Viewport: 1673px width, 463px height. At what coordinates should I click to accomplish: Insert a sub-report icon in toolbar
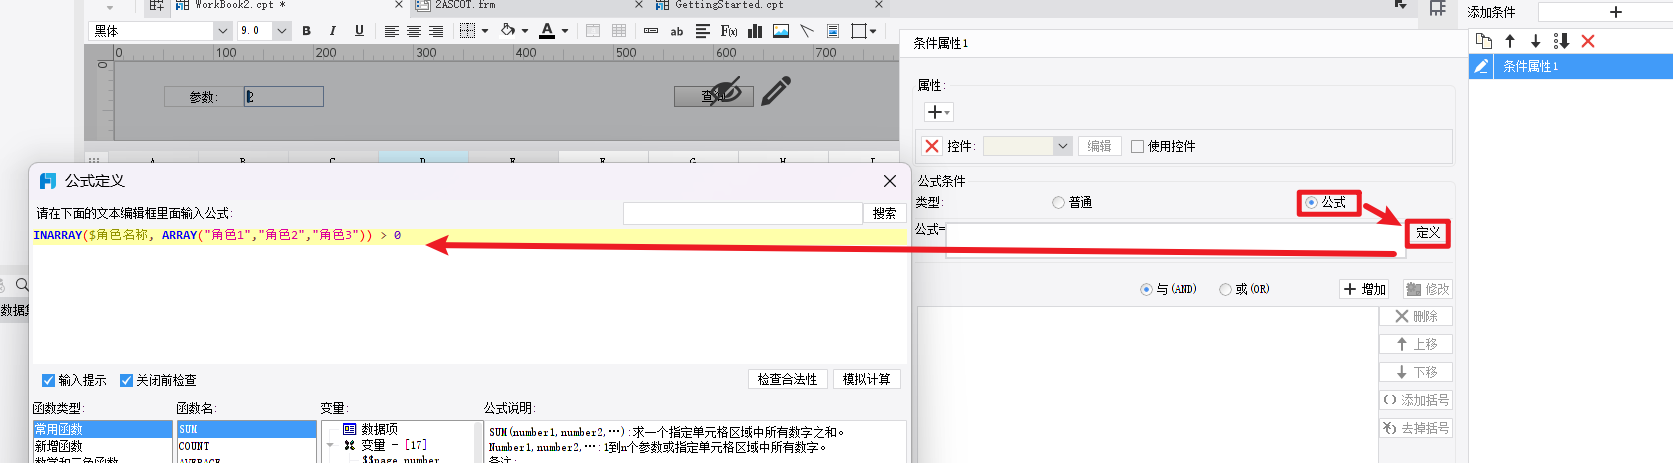coord(833,31)
